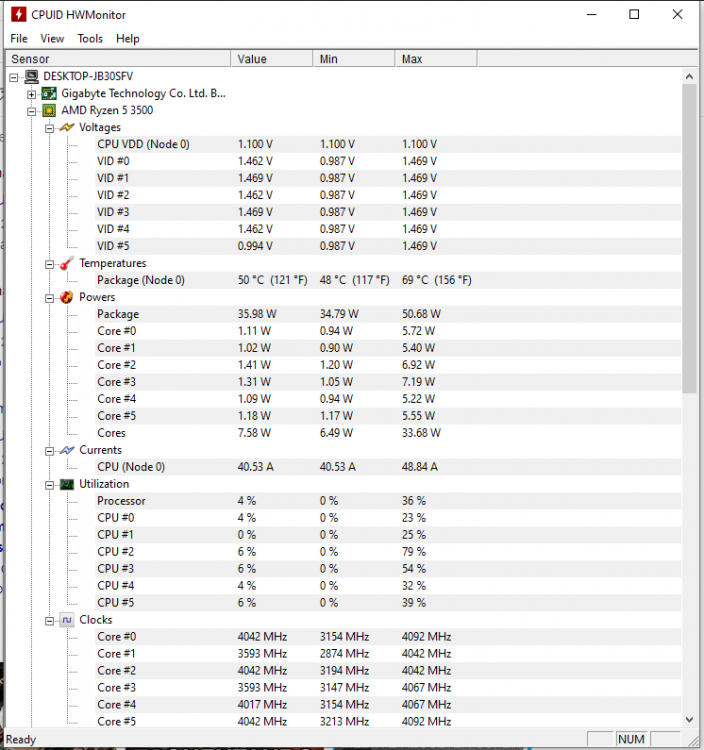Screen dimensions: 704x750
Task: Collapse the Powers section
Action: coord(49,298)
